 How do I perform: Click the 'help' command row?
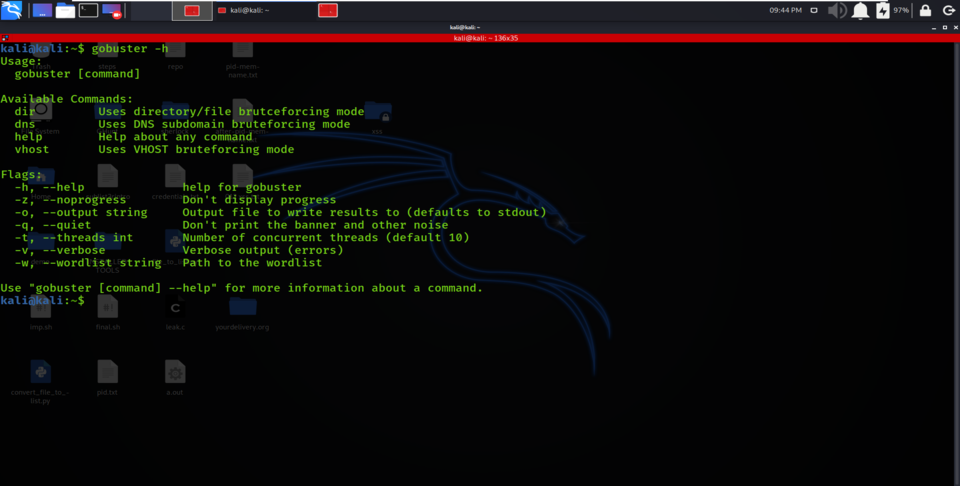[133, 136]
